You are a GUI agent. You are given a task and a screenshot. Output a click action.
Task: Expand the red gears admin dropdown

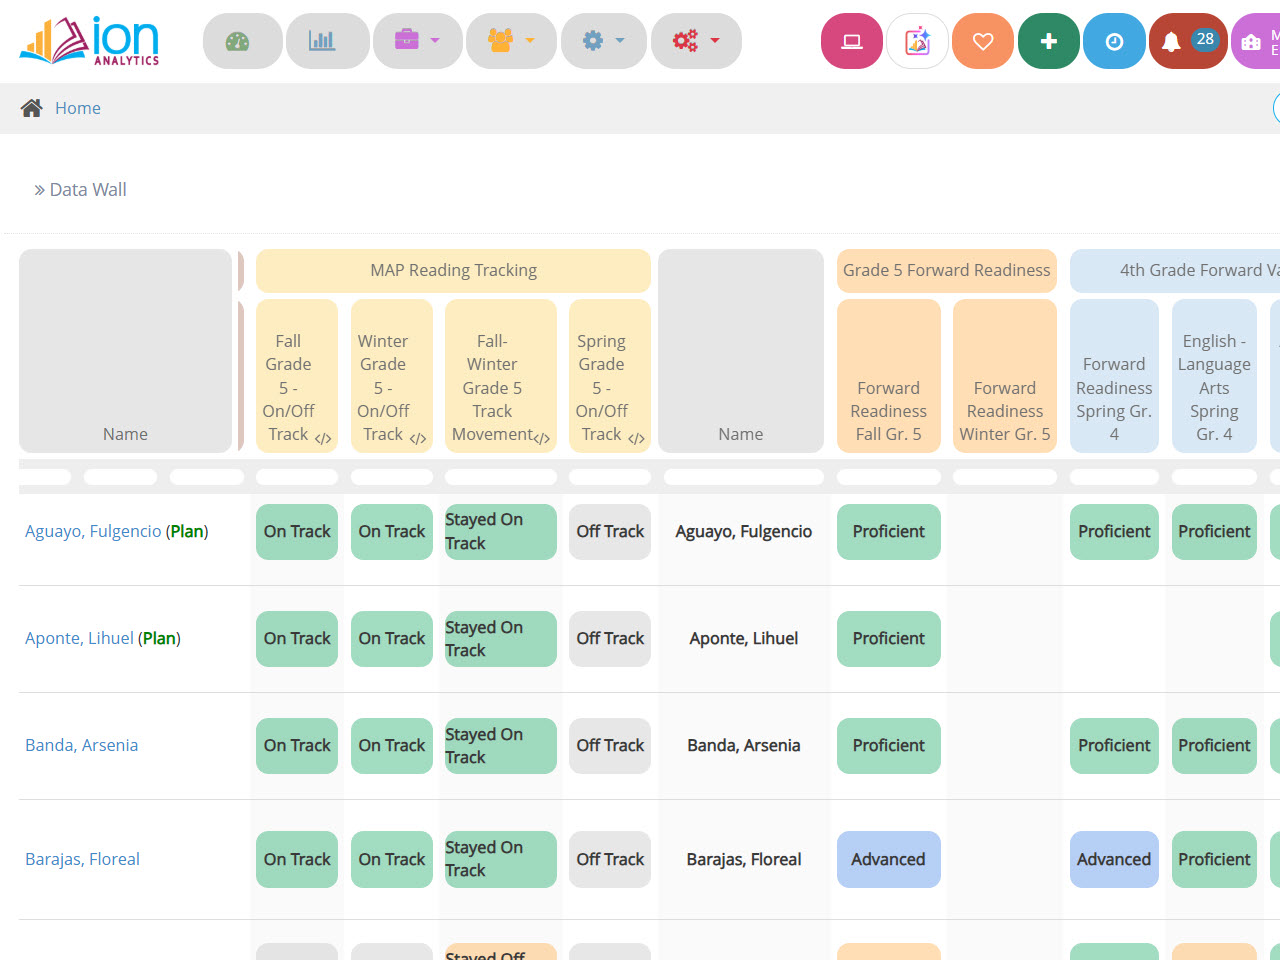[x=696, y=41]
